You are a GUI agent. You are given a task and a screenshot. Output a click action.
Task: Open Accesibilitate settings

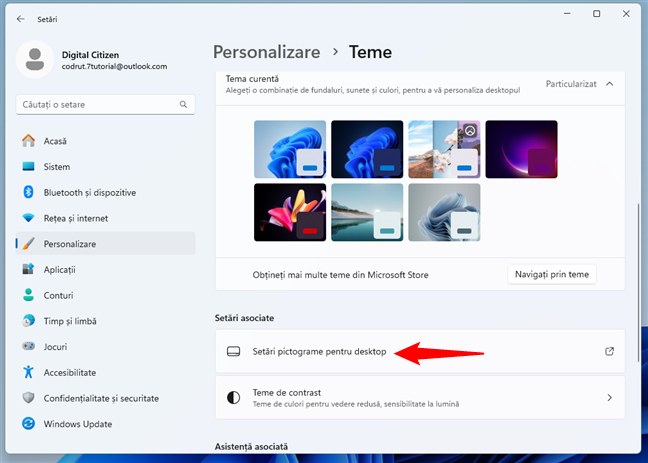coord(105,372)
